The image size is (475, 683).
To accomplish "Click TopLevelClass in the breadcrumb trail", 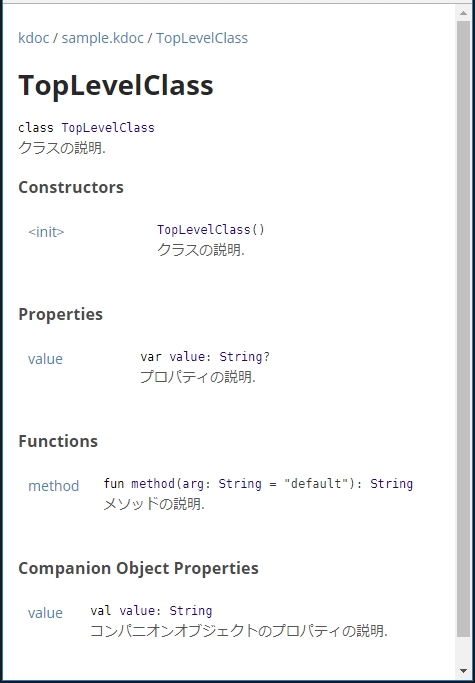I will click(x=202, y=38).
